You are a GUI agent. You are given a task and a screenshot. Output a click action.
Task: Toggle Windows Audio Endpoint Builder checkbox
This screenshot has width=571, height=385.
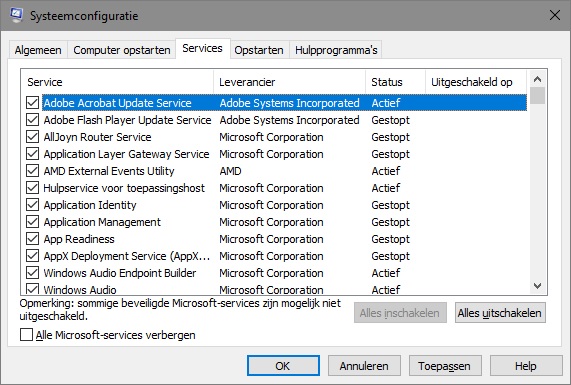(32, 273)
